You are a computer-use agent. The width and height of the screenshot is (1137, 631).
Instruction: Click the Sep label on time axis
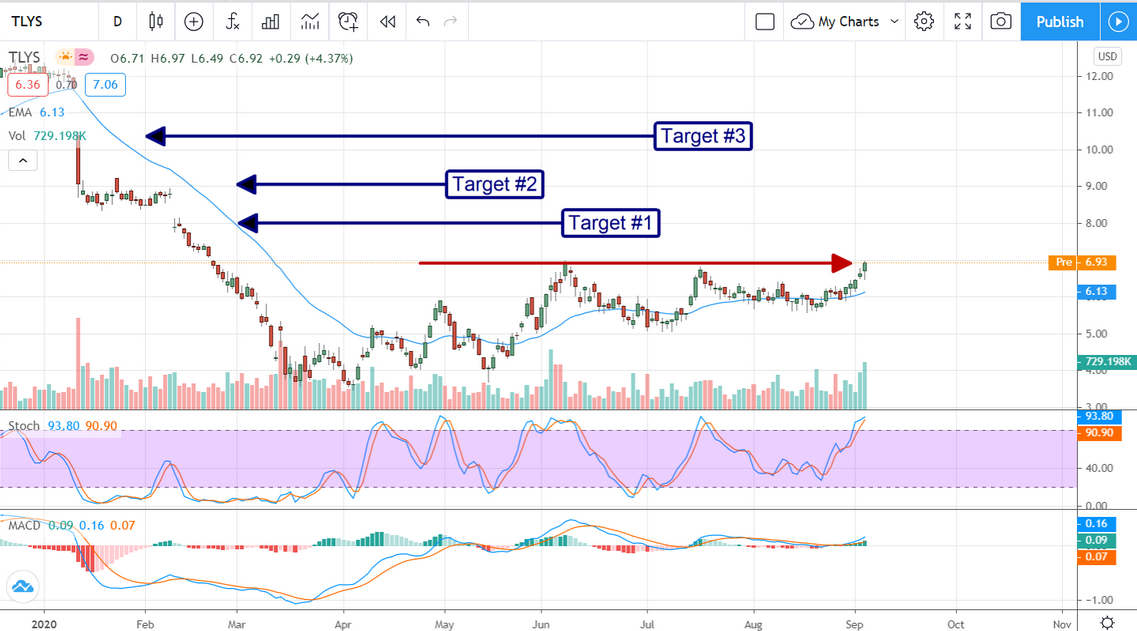[x=855, y=624]
